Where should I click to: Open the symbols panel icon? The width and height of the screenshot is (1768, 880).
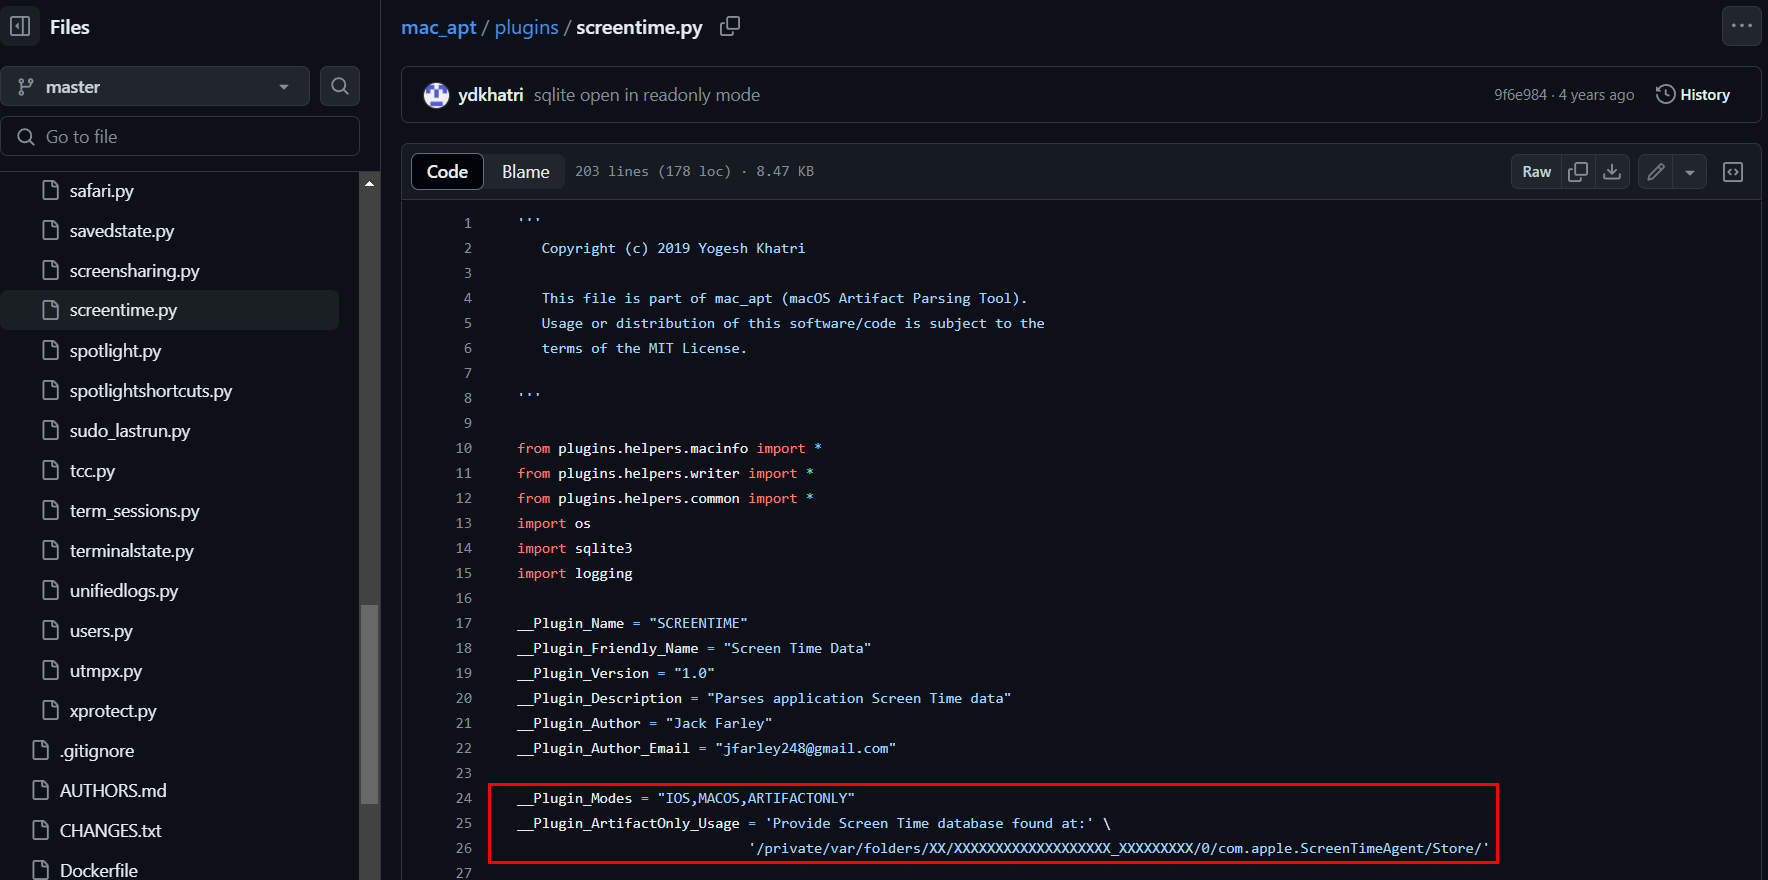[x=1733, y=172]
